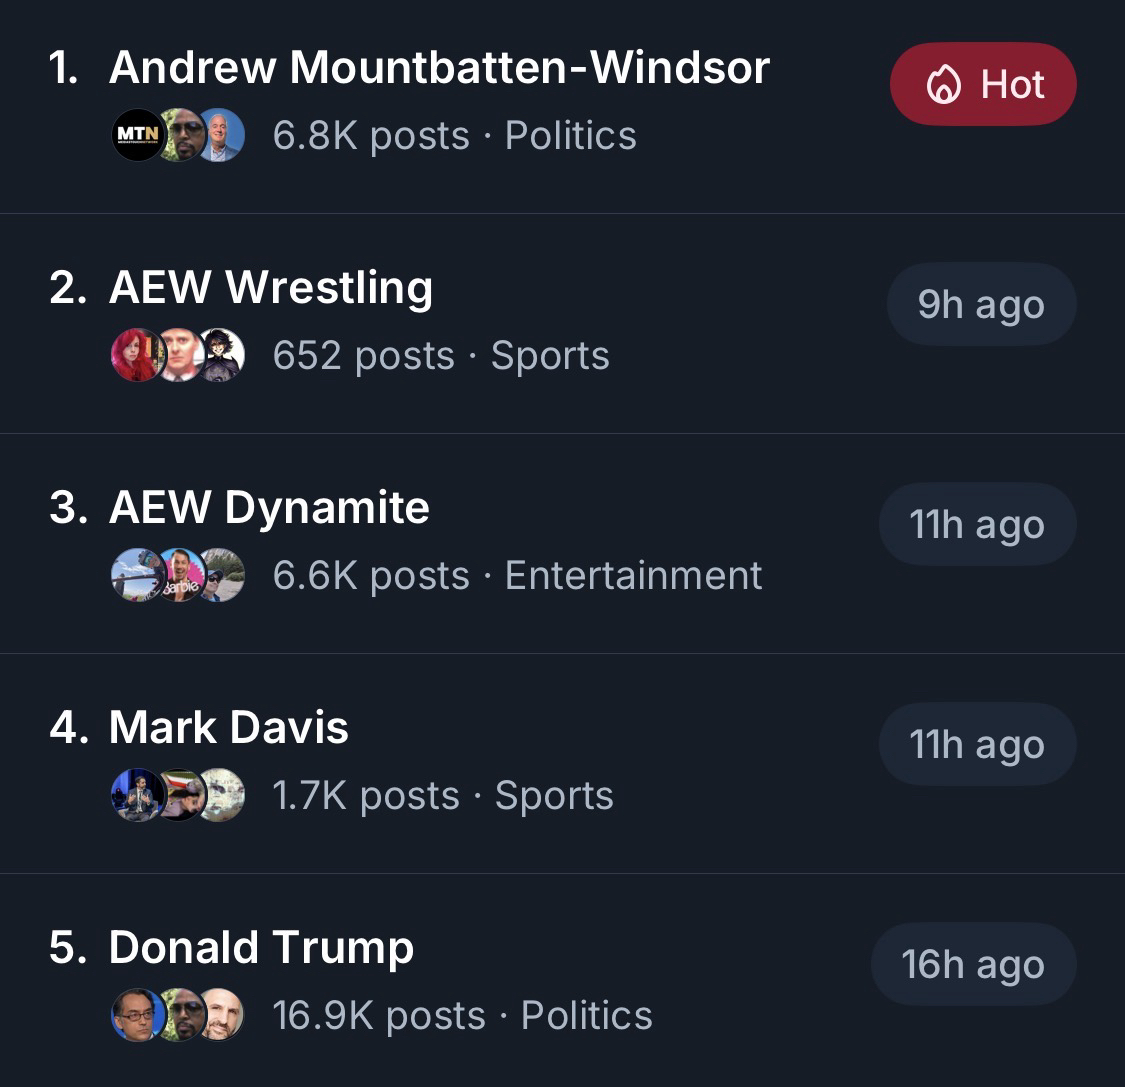Tap the "6.6K posts · Entertainment" label
1125x1087 pixels.
coord(517,576)
